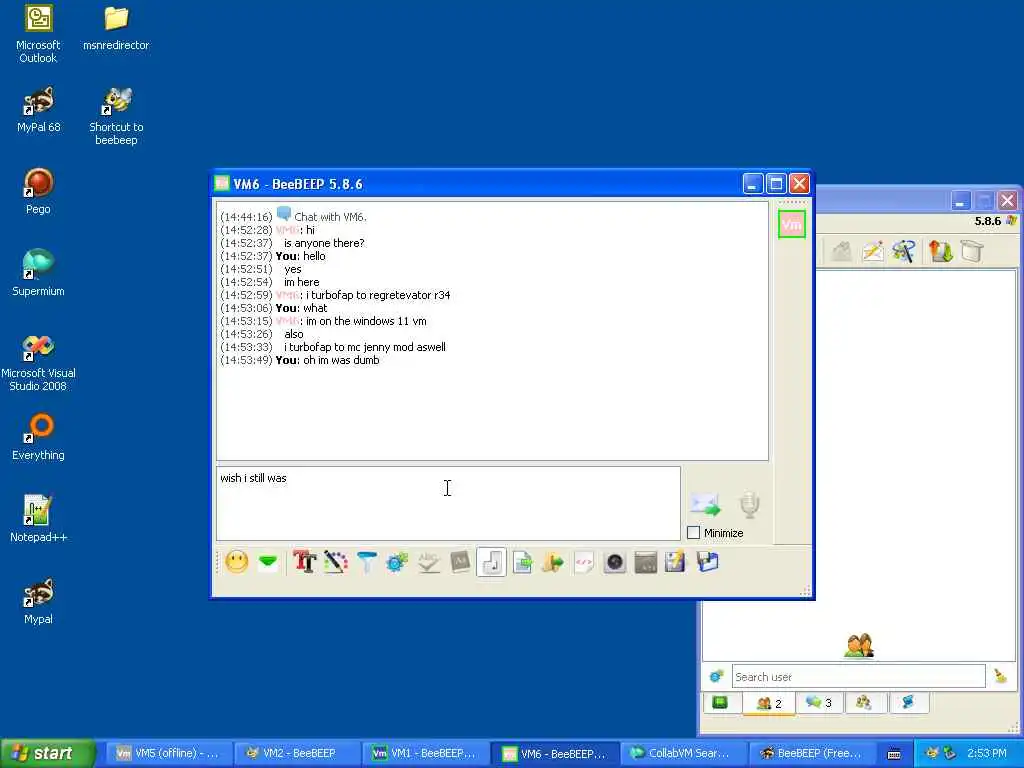The image size is (1024, 768).
Task: Enable the Minimize checkbox
Action: pos(694,533)
